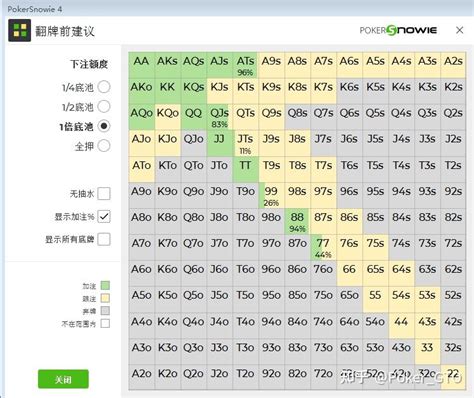Close the preflop advice dialog with X
The height and width of the screenshot is (398, 474).
click(460, 30)
